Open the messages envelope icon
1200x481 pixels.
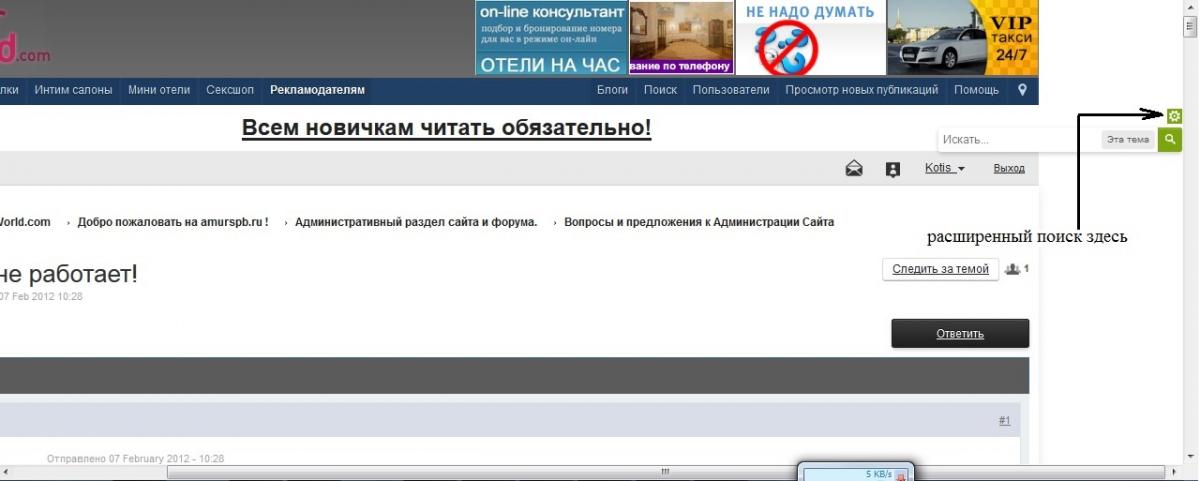854,169
